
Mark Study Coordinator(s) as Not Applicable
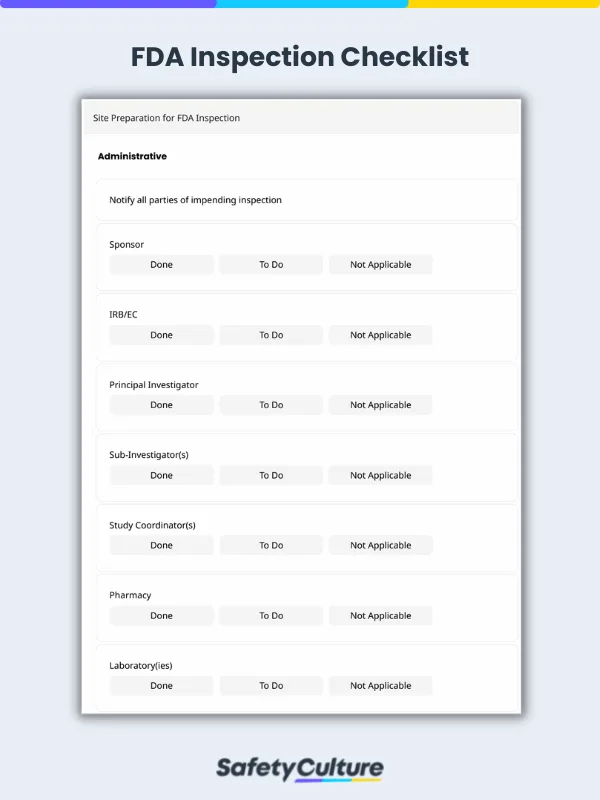tap(380, 545)
